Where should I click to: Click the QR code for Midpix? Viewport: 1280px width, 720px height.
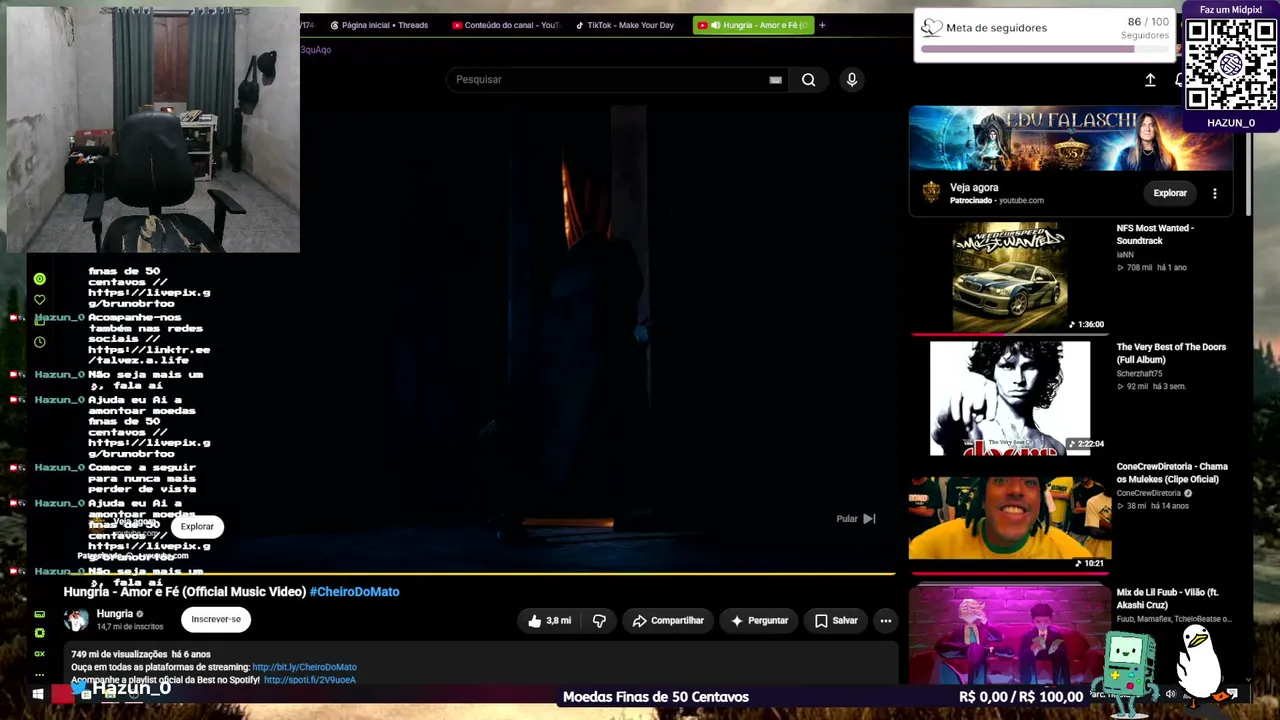click(1231, 65)
